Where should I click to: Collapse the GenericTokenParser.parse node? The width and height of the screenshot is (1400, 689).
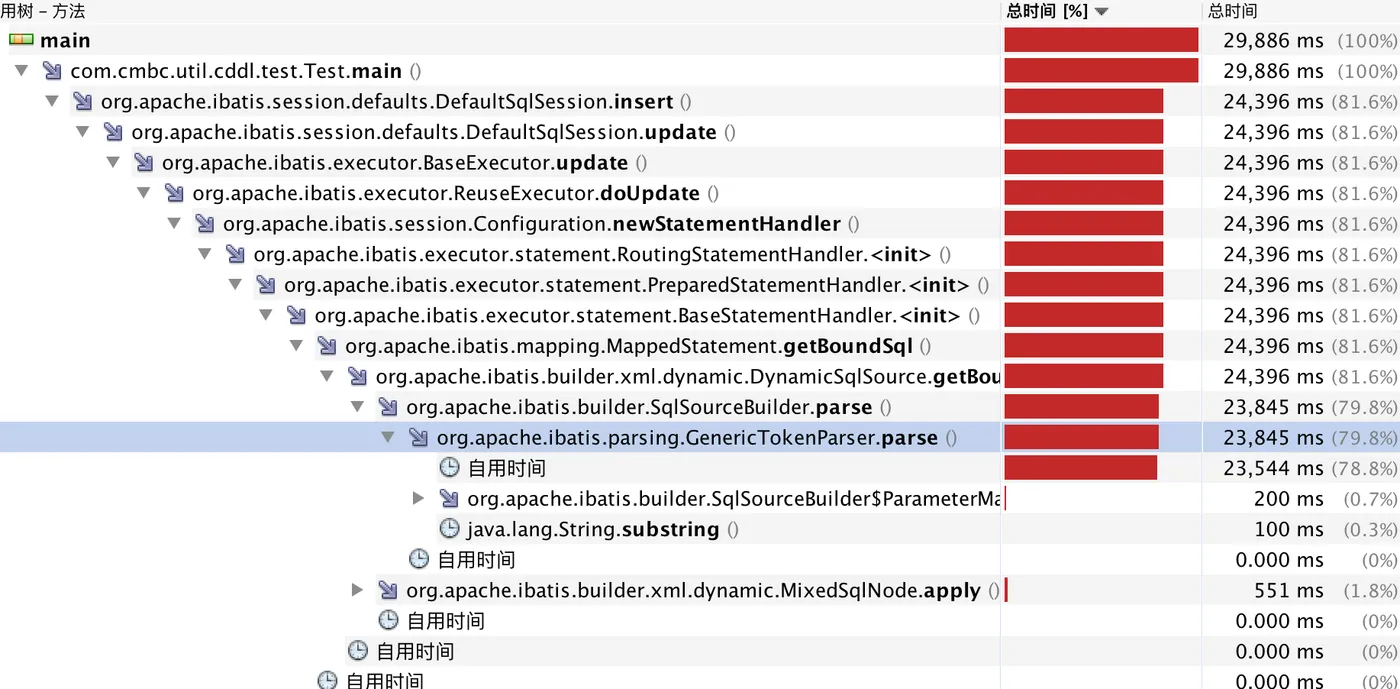point(388,437)
